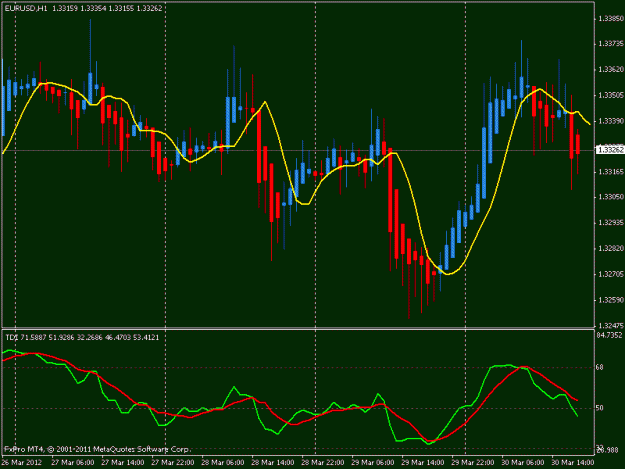Click the 28 Mar 22:00 time label

[x=322, y=463]
